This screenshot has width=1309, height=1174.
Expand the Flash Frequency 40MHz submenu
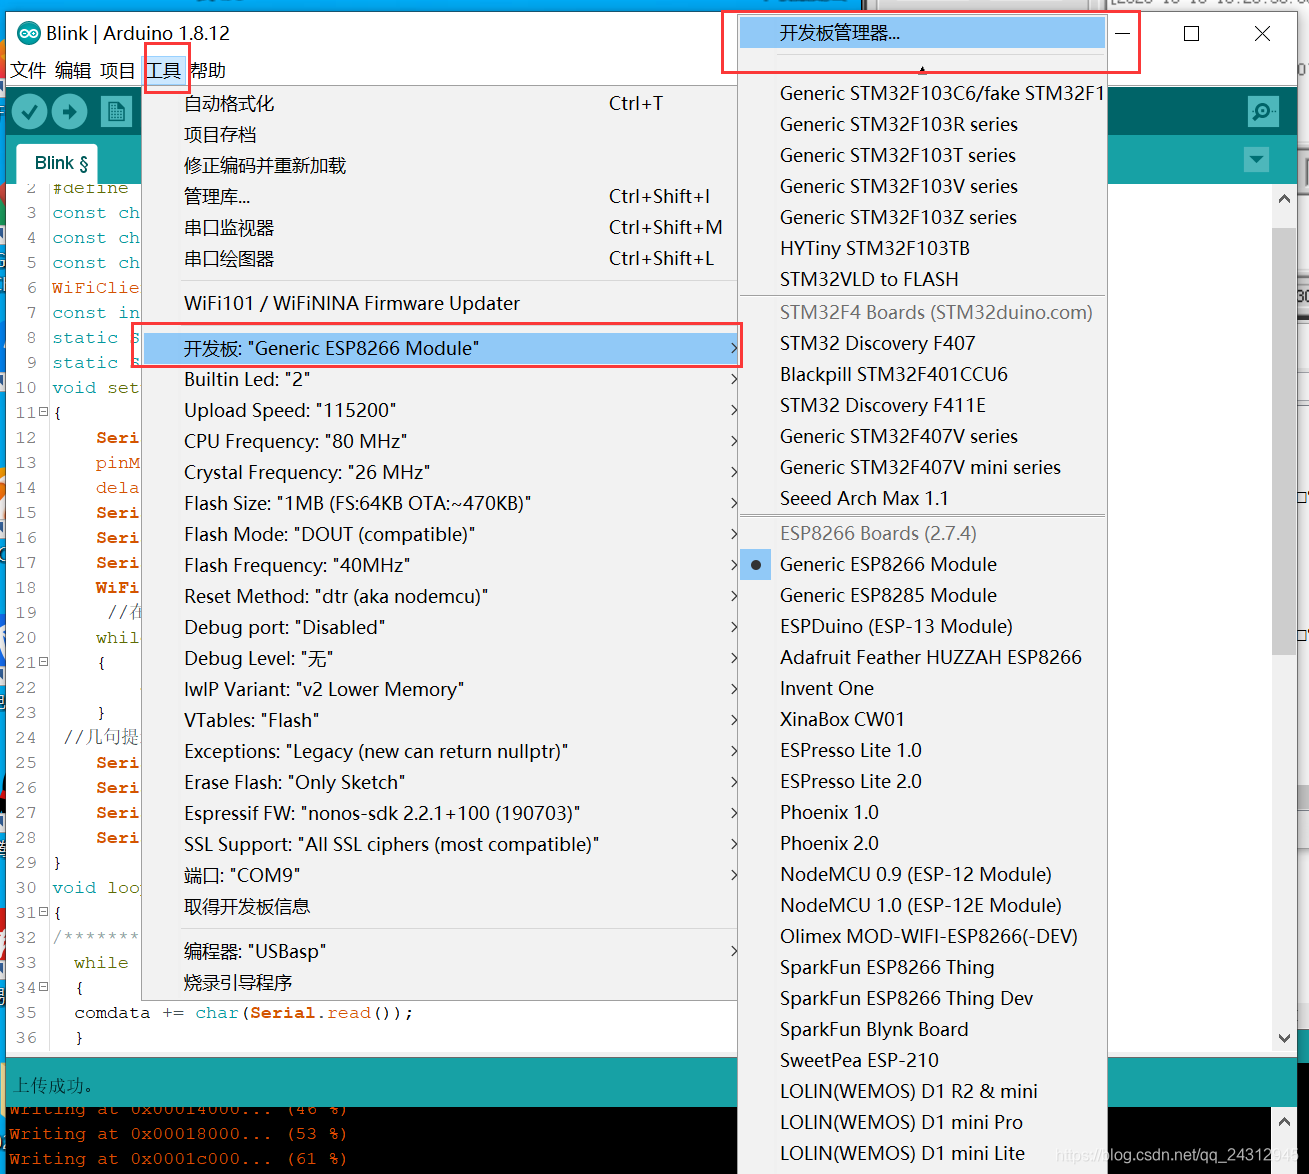pos(440,565)
